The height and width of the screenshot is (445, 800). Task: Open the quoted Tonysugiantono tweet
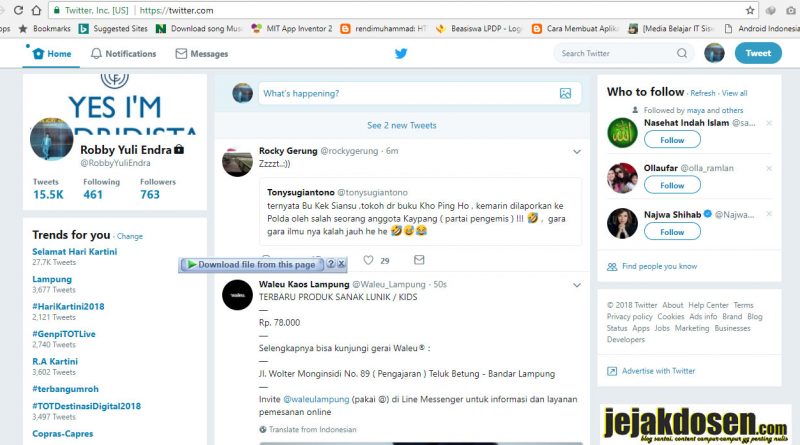(x=420, y=212)
